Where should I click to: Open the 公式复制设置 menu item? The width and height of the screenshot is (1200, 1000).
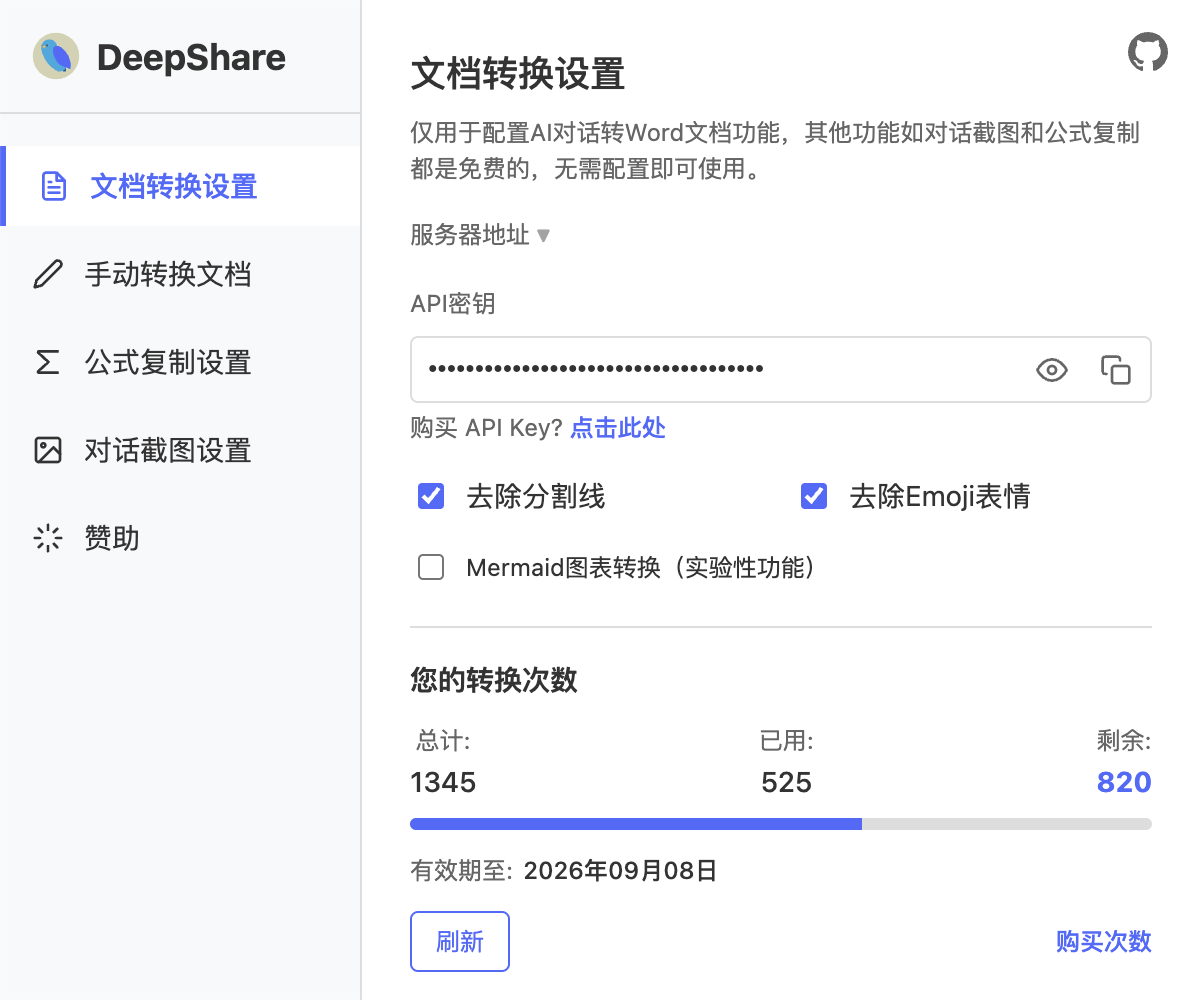pyautogui.click(x=168, y=362)
